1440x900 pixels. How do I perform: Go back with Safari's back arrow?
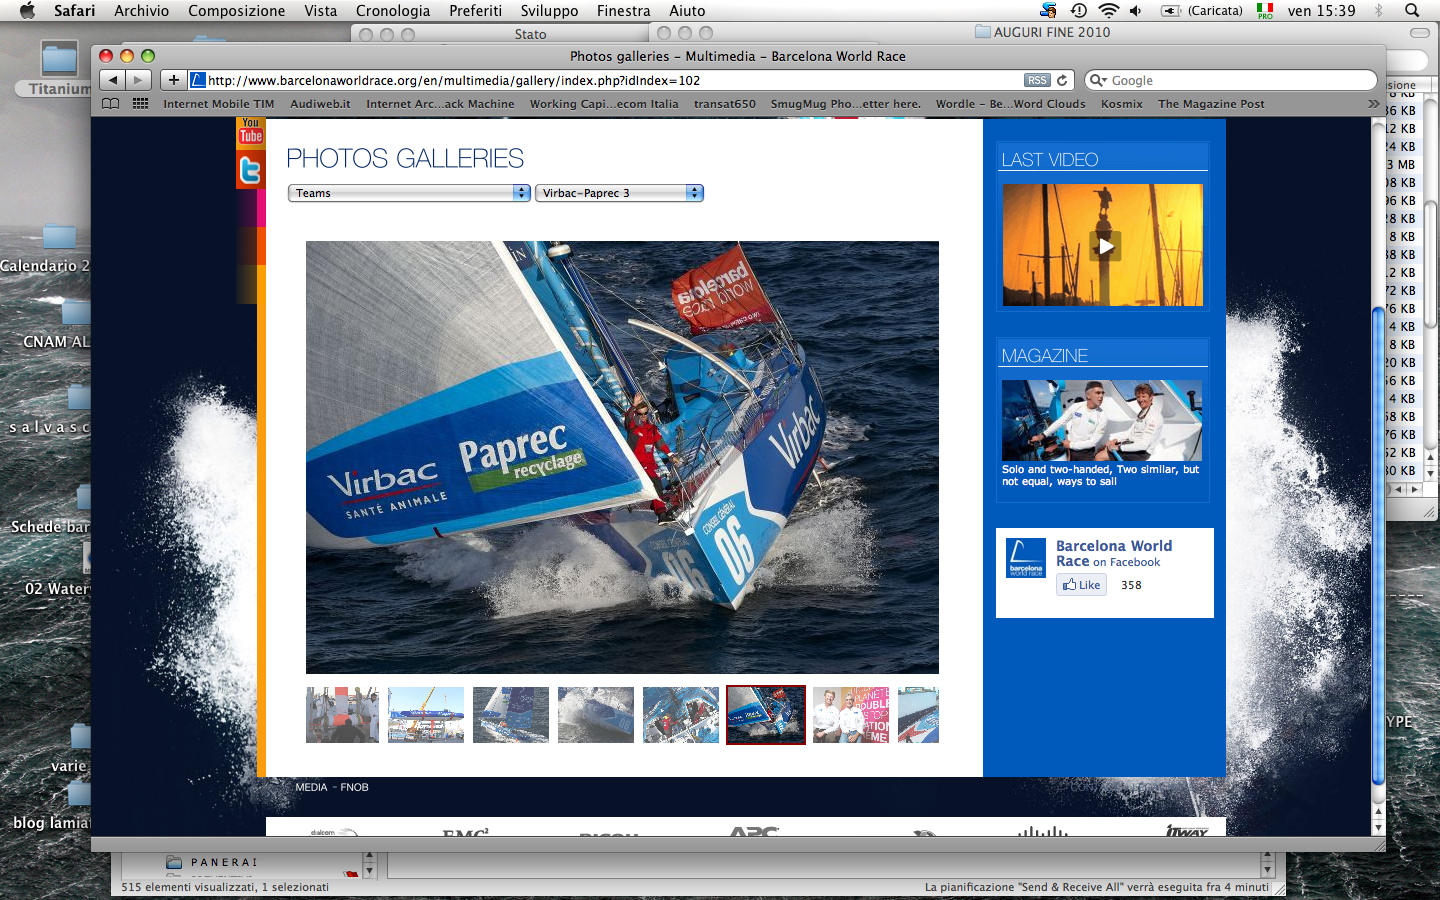(113, 80)
